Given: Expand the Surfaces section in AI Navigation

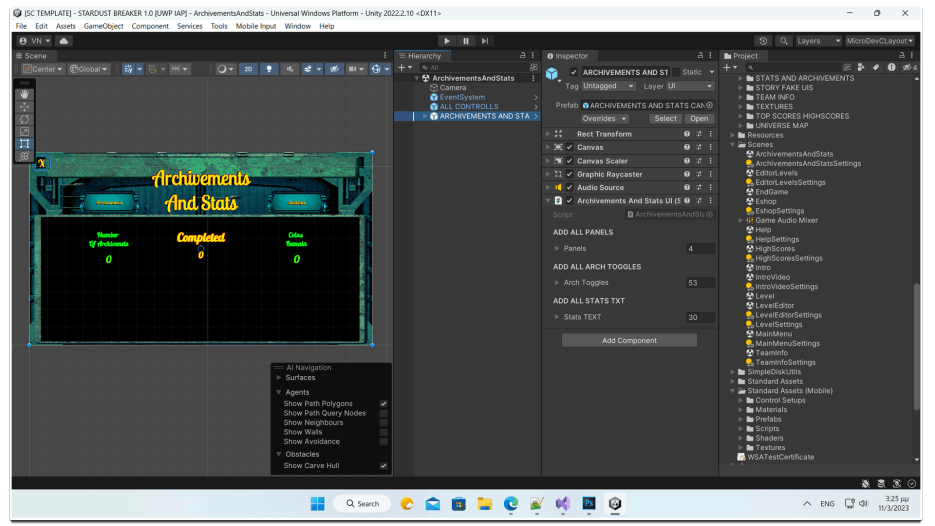Looking at the screenshot, I should (x=279, y=378).
